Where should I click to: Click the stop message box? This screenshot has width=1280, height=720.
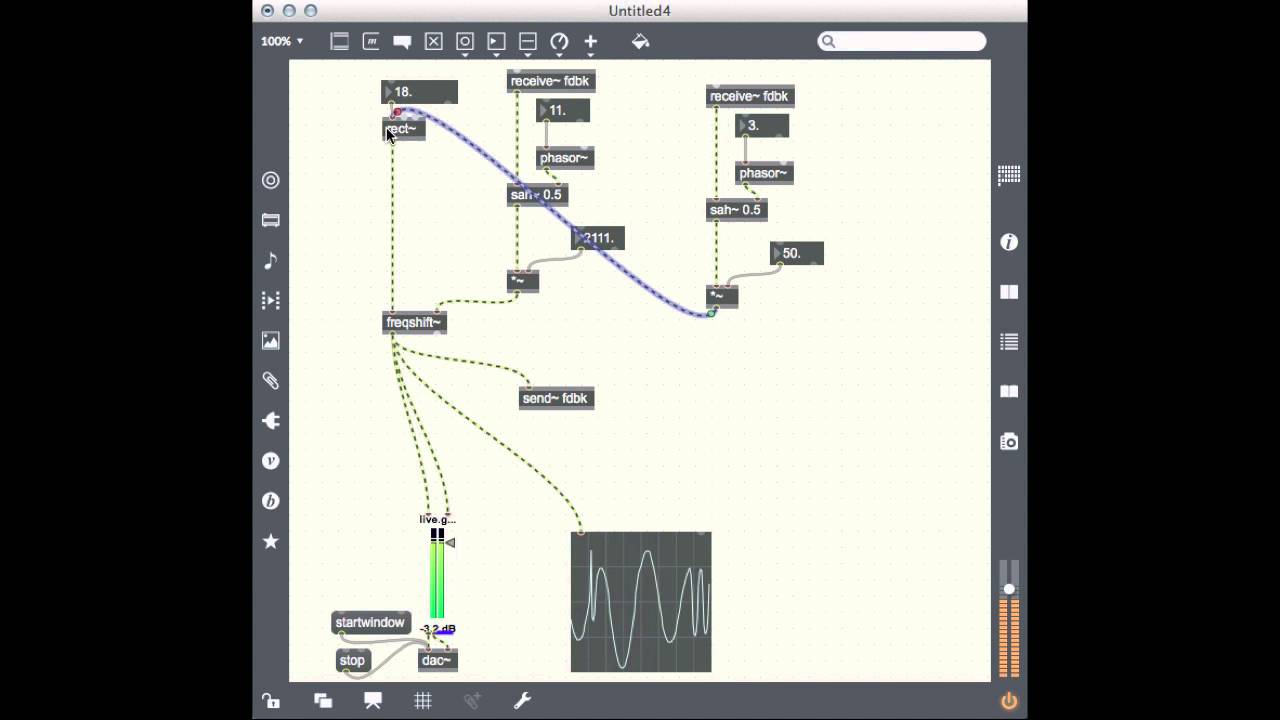point(352,661)
